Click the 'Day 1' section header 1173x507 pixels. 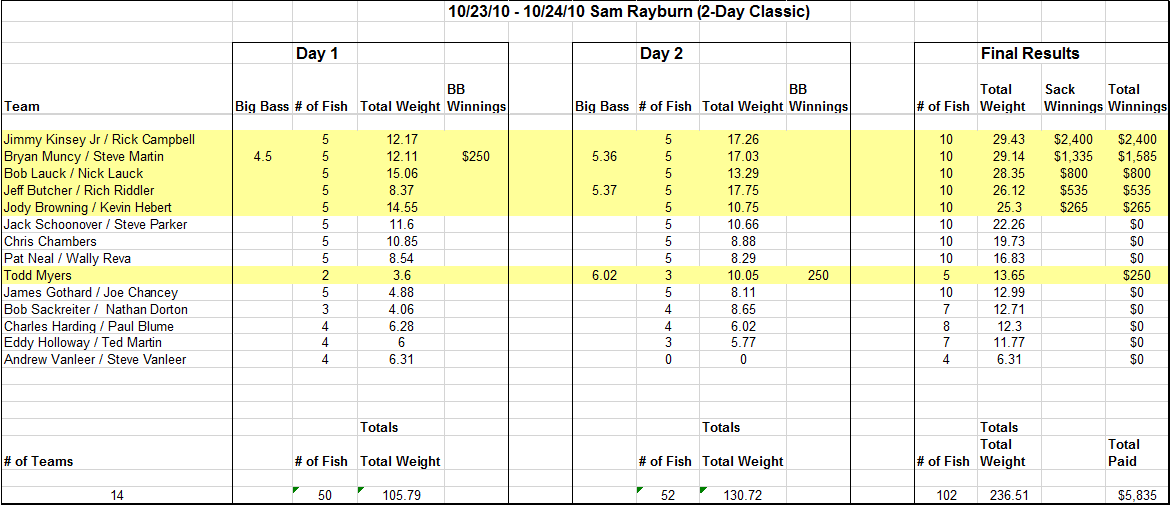(x=318, y=54)
